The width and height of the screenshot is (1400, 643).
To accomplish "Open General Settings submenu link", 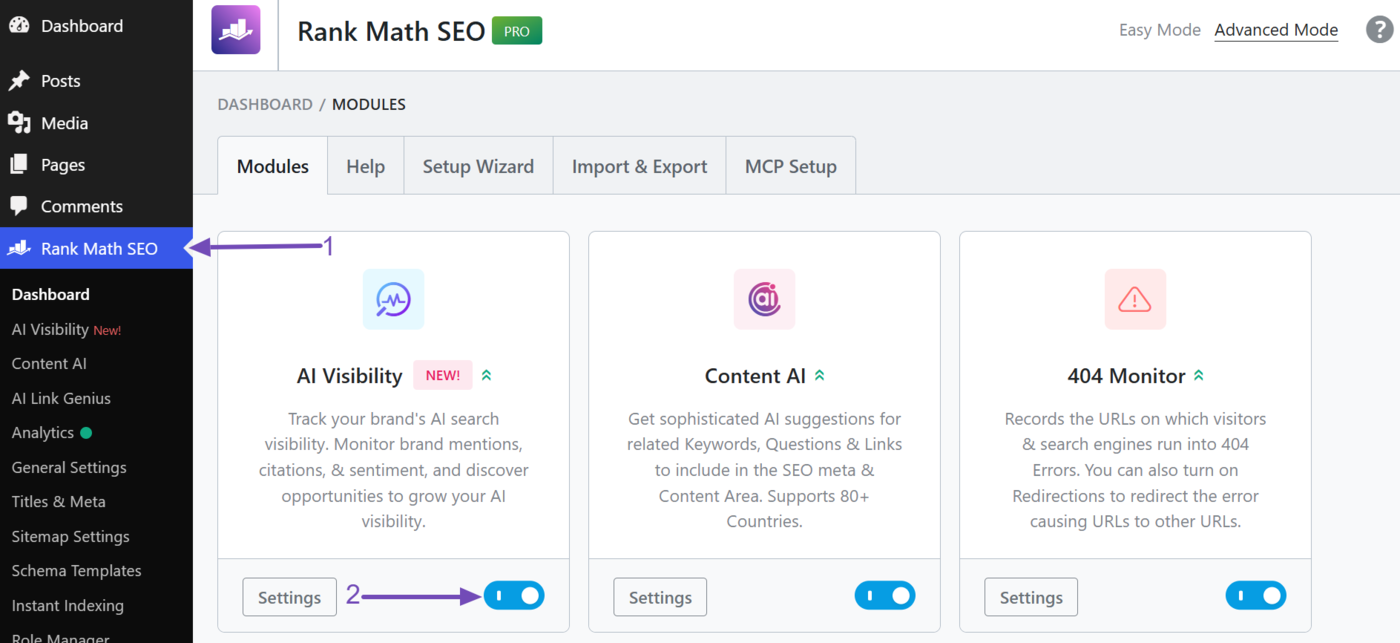I will pos(69,467).
